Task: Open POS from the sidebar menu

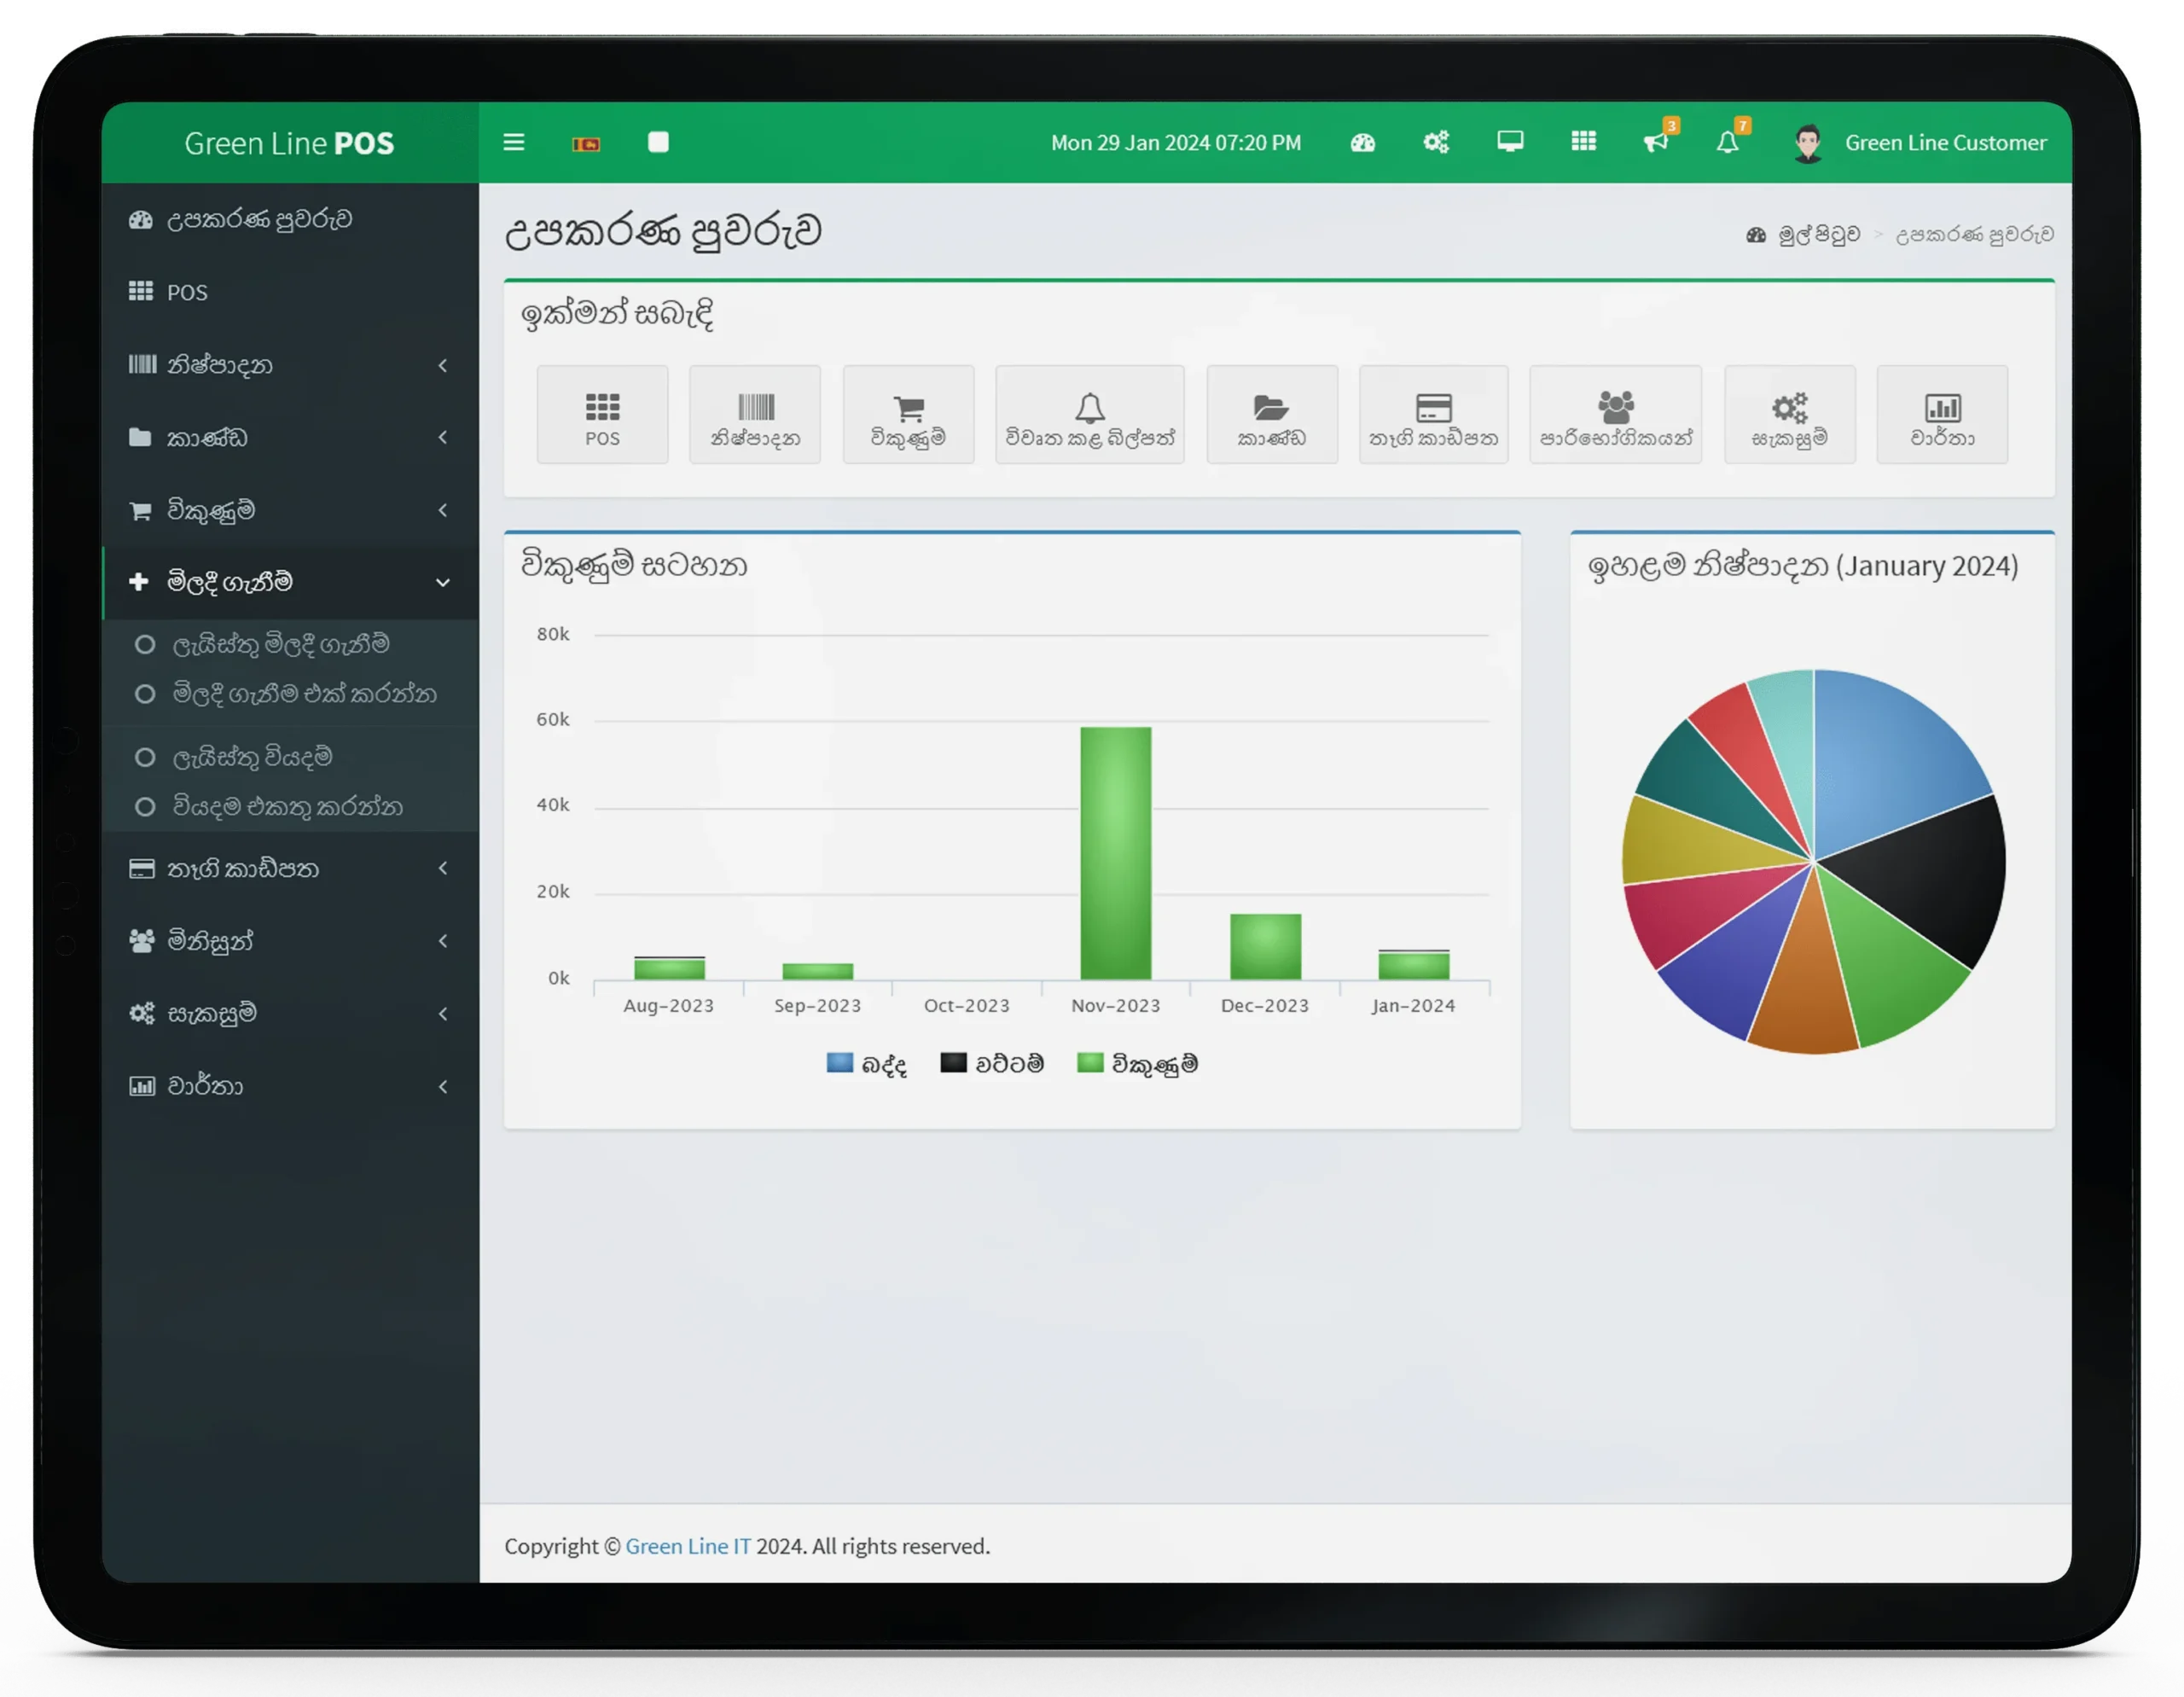Action: tap(187, 292)
